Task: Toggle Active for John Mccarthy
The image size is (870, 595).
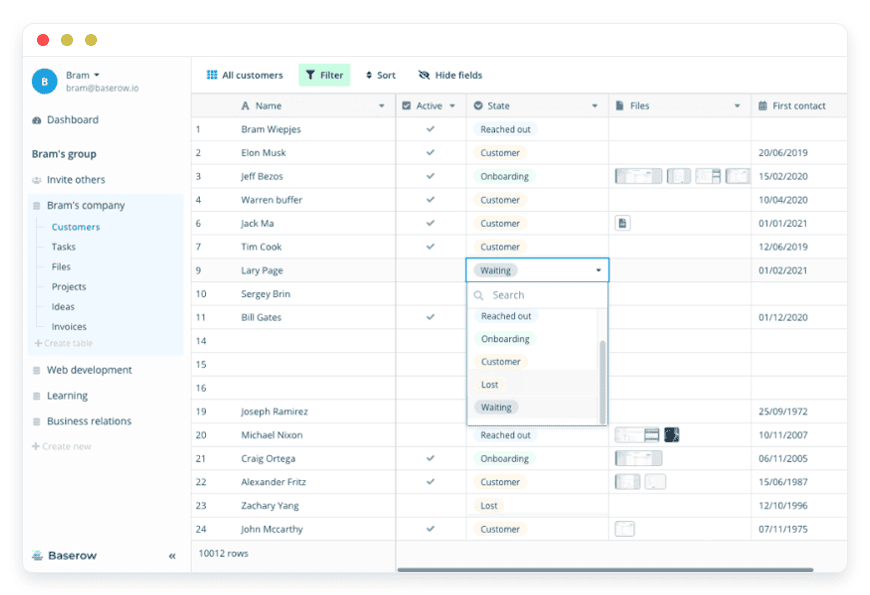Action: tap(430, 529)
